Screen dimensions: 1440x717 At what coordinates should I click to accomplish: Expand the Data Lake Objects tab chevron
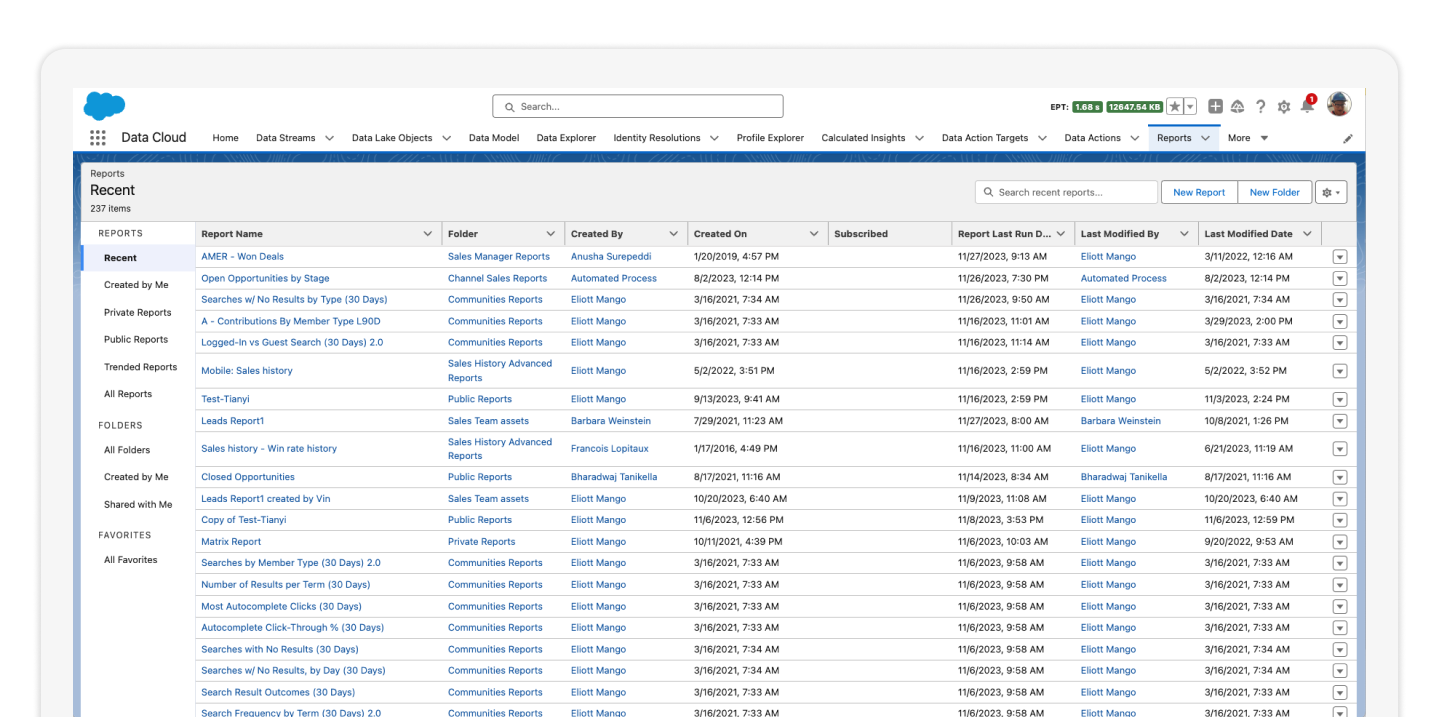coord(446,139)
